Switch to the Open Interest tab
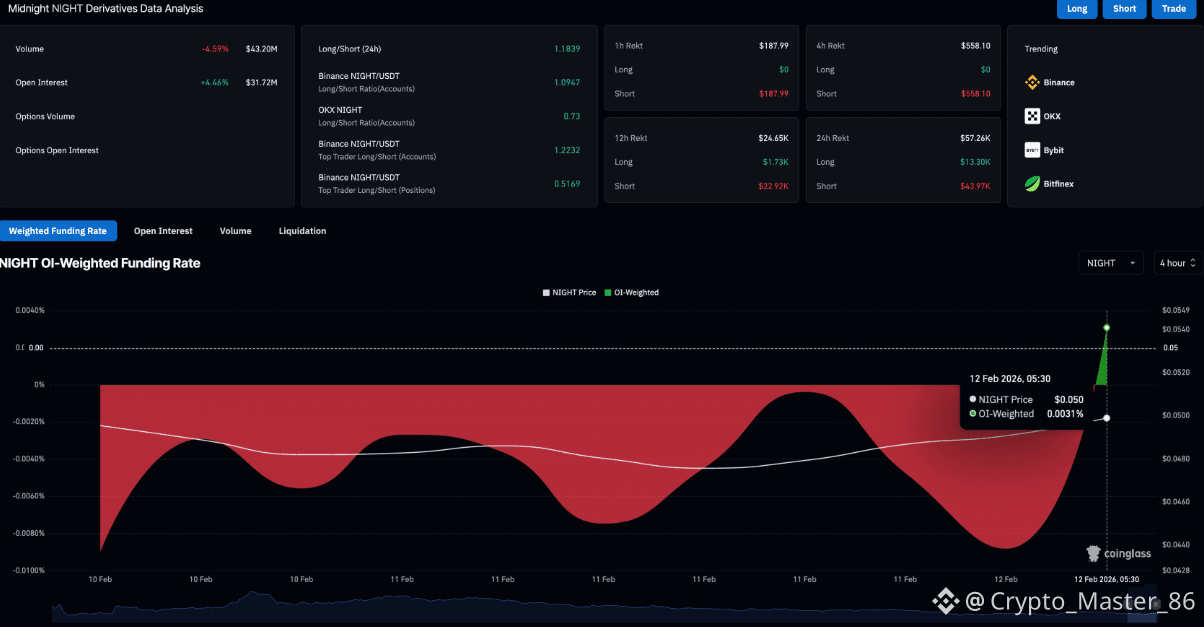 point(163,231)
